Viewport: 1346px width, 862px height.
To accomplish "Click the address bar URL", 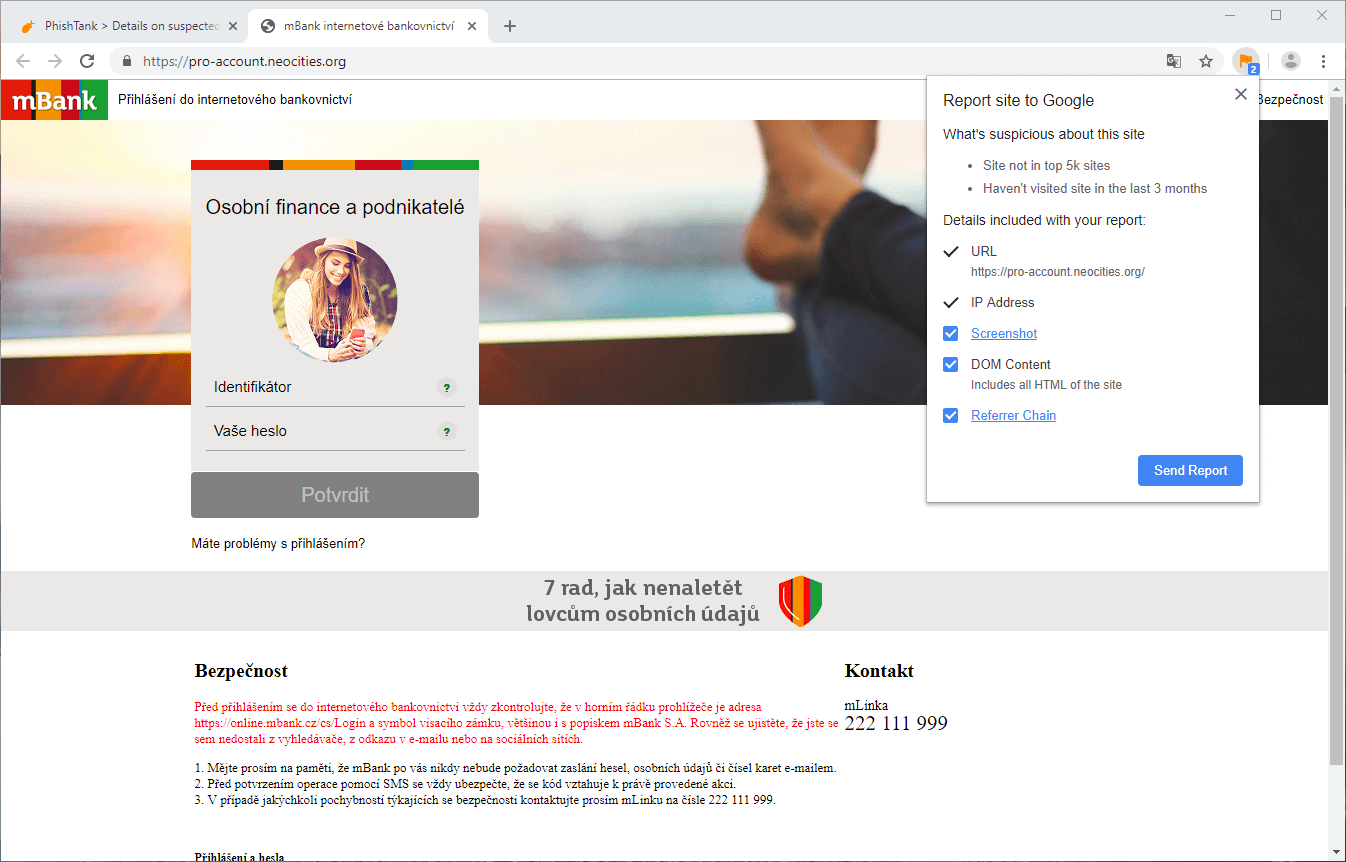I will pyautogui.click(x=245, y=61).
